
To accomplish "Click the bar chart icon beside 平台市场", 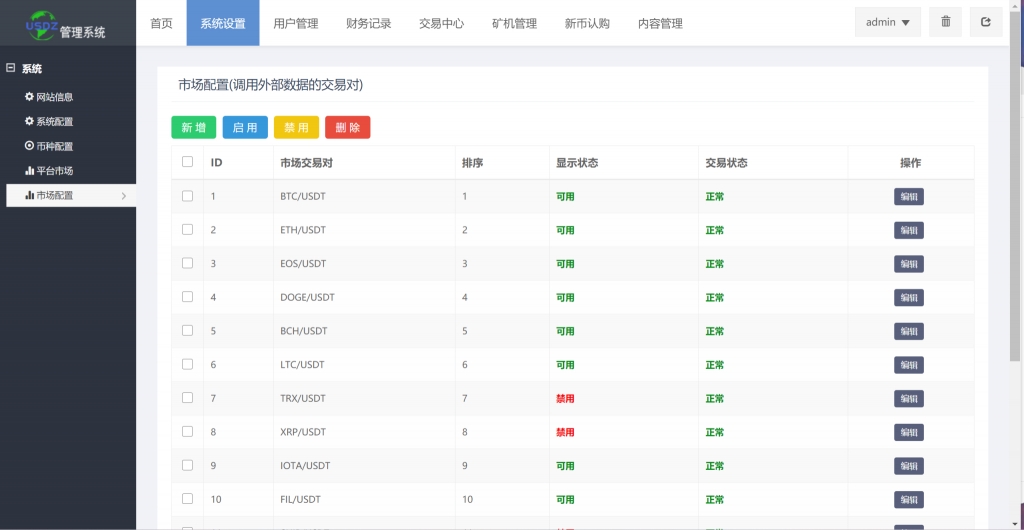I will click(29, 171).
